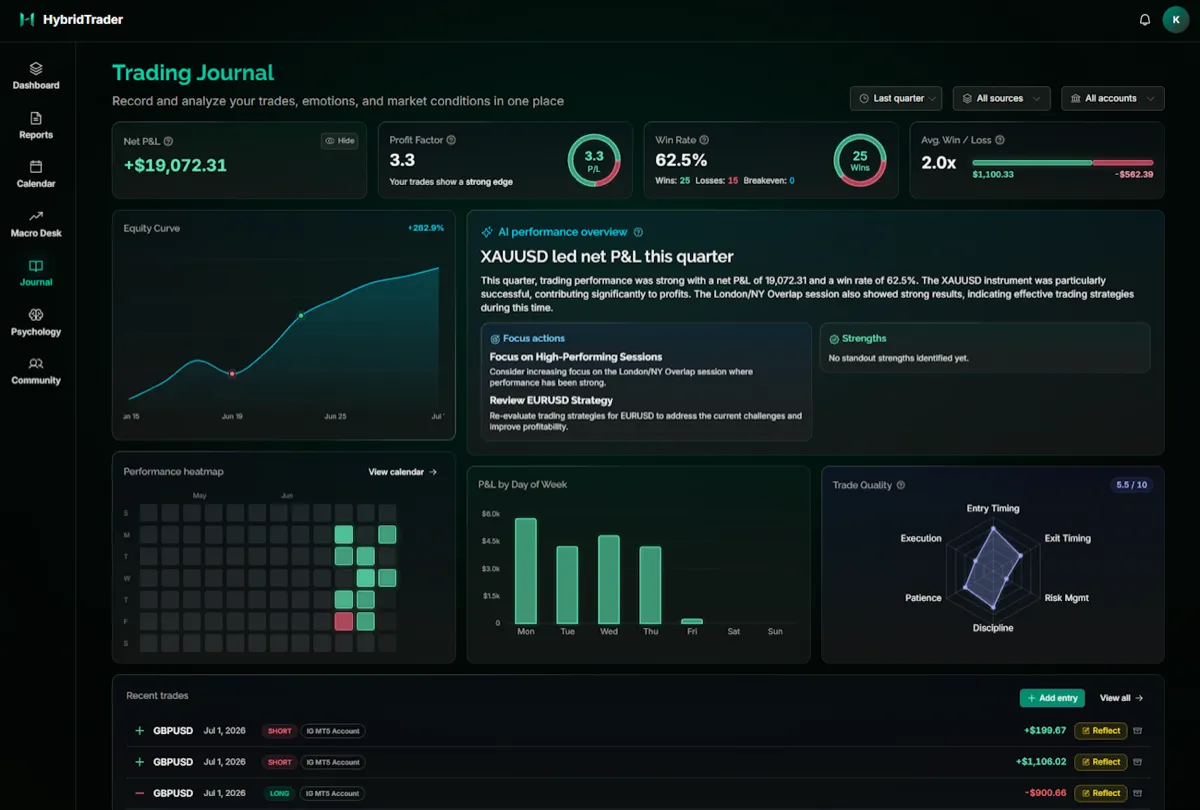Screen dimensions: 1200x810
Task: Click Focus on High-Performing Sessions heading
Action: pos(576,357)
